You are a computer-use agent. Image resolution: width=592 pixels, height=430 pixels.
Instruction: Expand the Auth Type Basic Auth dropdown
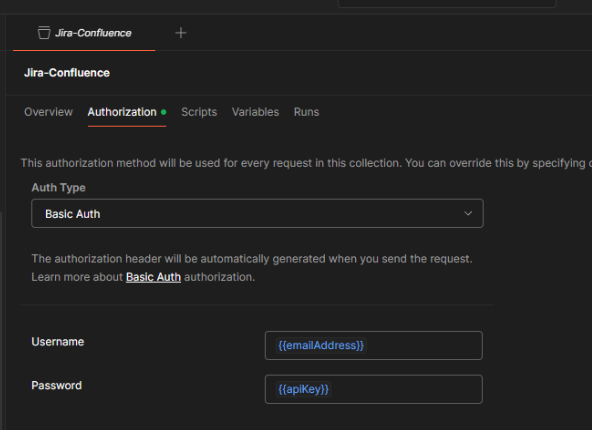click(x=257, y=214)
